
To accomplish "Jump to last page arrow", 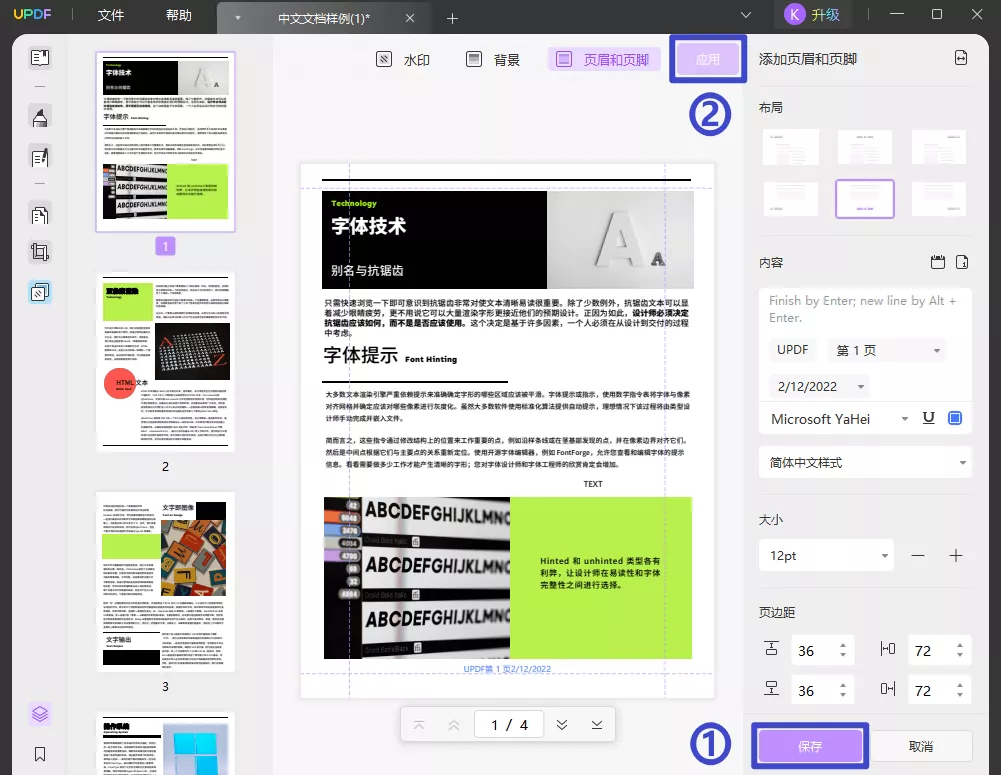I will (597, 725).
